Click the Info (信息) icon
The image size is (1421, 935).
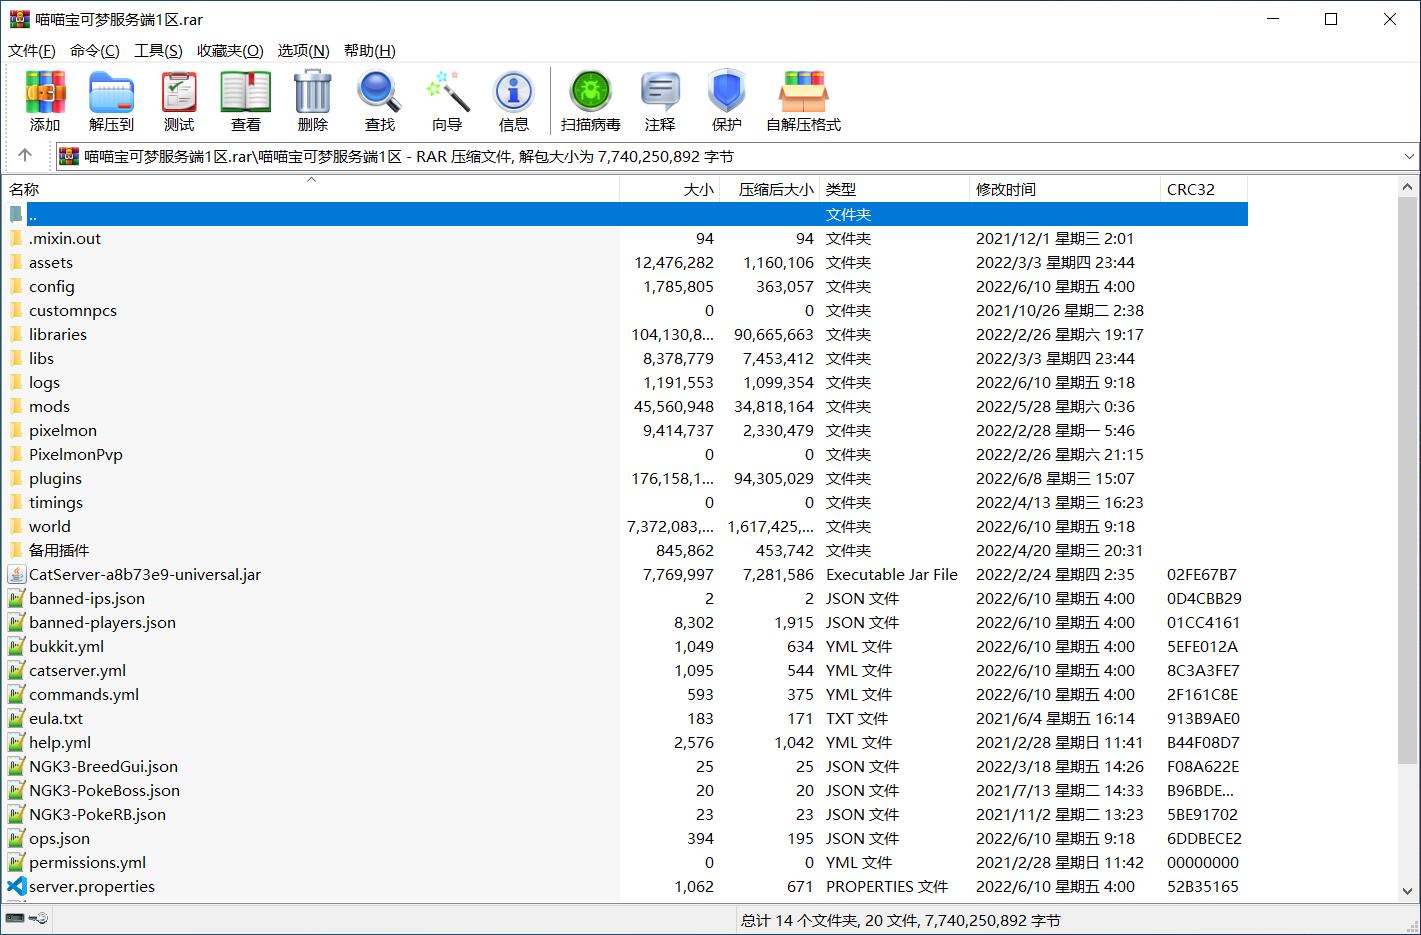[x=514, y=92]
